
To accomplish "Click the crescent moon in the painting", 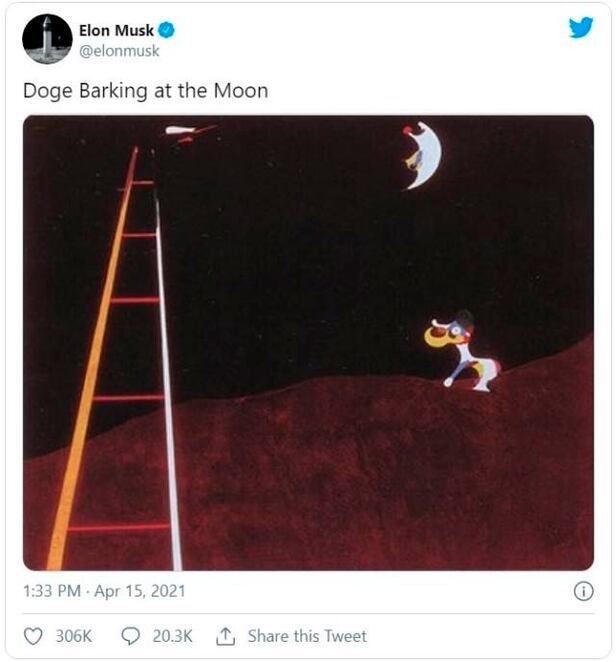I will click(x=426, y=155).
